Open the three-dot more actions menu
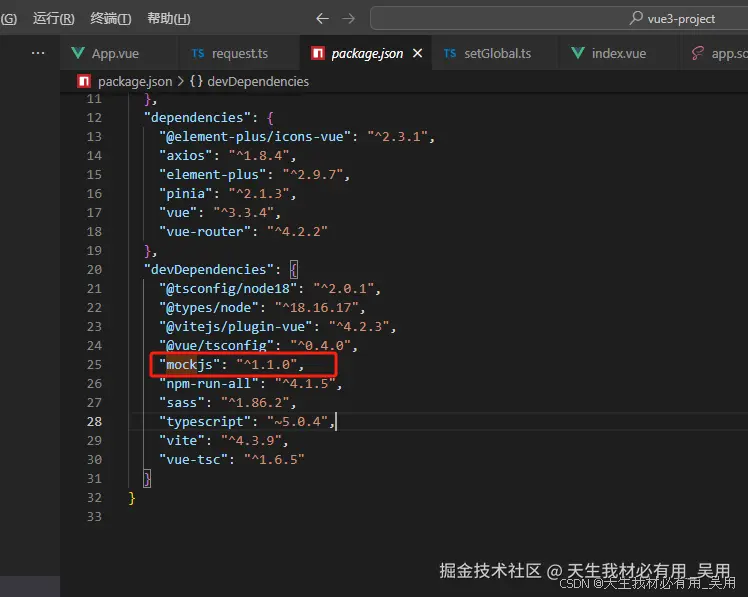The image size is (748, 597). point(38,53)
